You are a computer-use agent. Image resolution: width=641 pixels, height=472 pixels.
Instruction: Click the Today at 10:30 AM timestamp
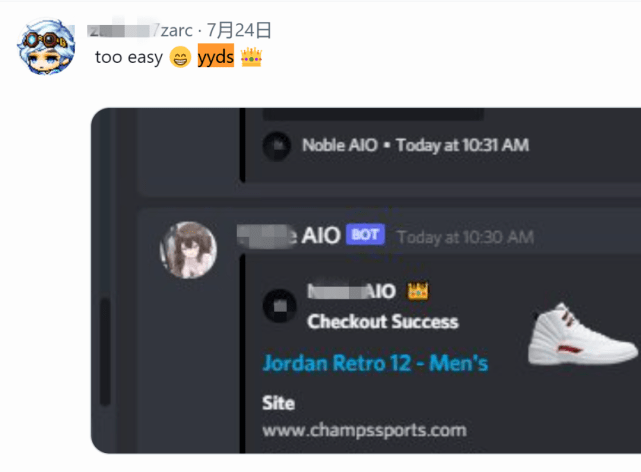point(466,237)
